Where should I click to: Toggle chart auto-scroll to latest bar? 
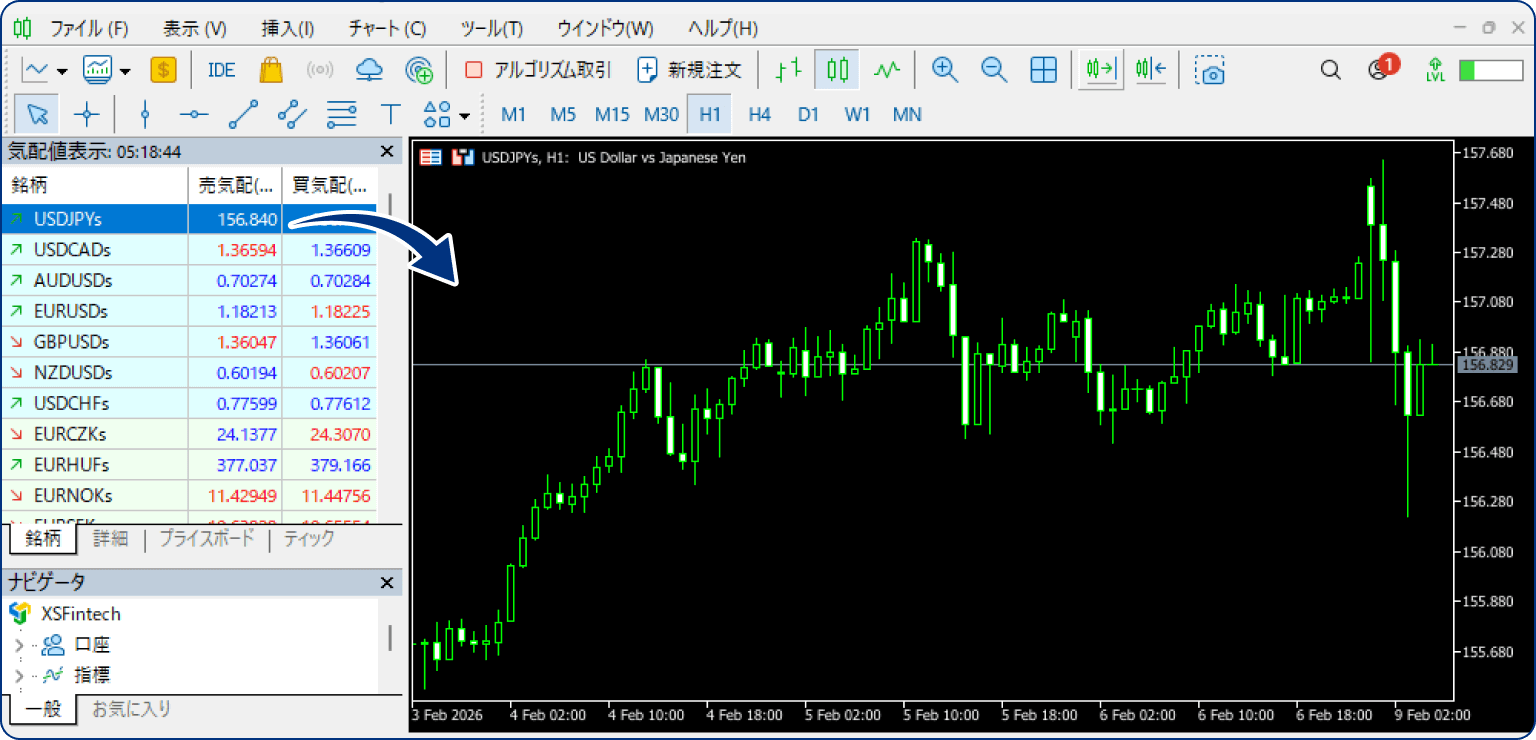pos(1100,69)
